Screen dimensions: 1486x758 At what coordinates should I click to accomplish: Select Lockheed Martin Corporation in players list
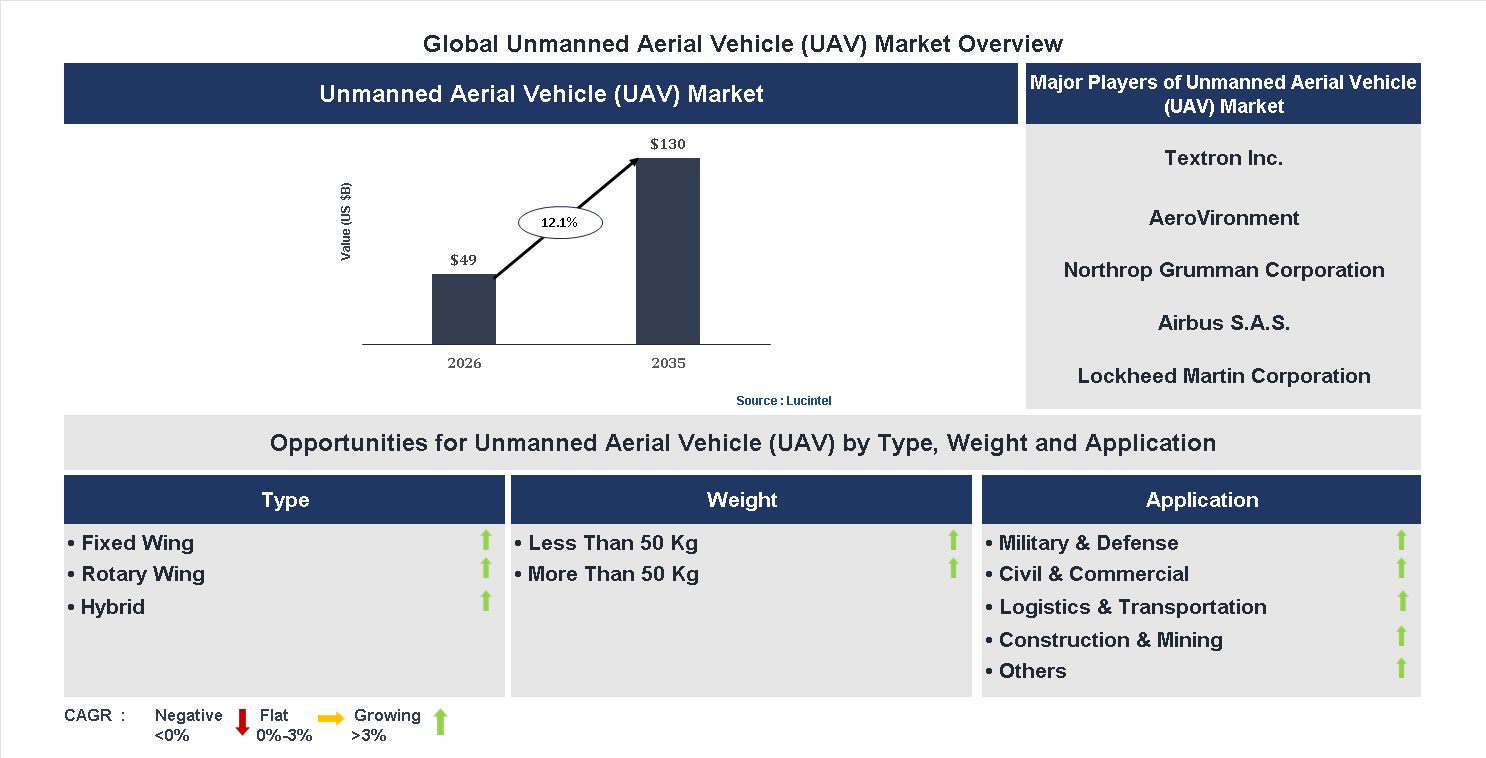point(1222,376)
